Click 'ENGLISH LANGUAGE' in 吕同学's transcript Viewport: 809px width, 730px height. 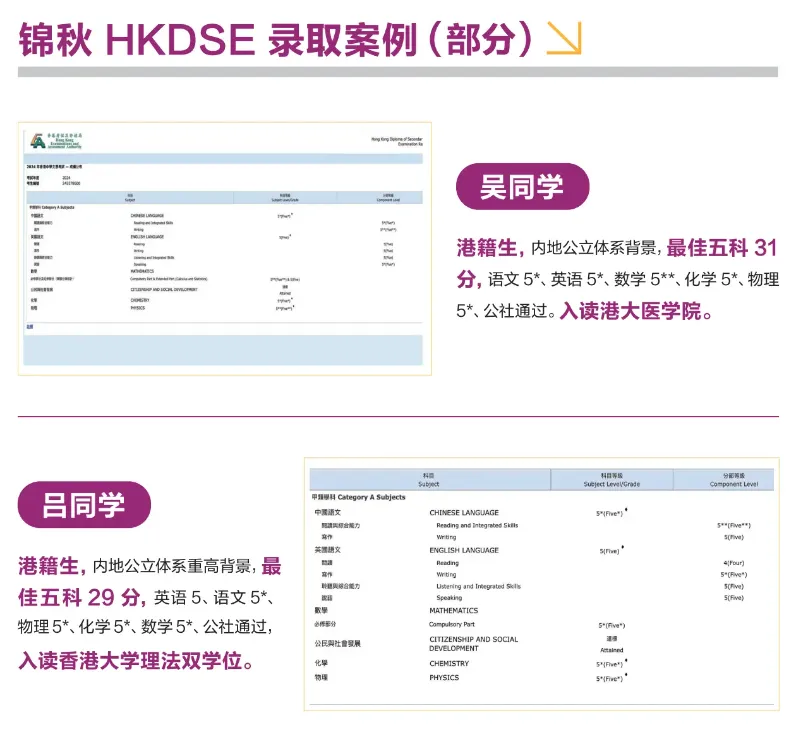464,550
